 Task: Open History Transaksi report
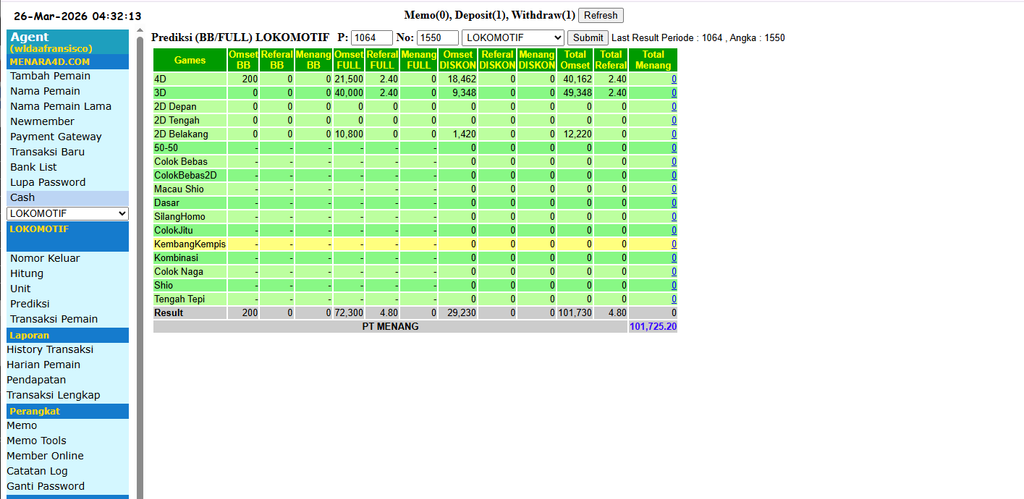pos(50,349)
